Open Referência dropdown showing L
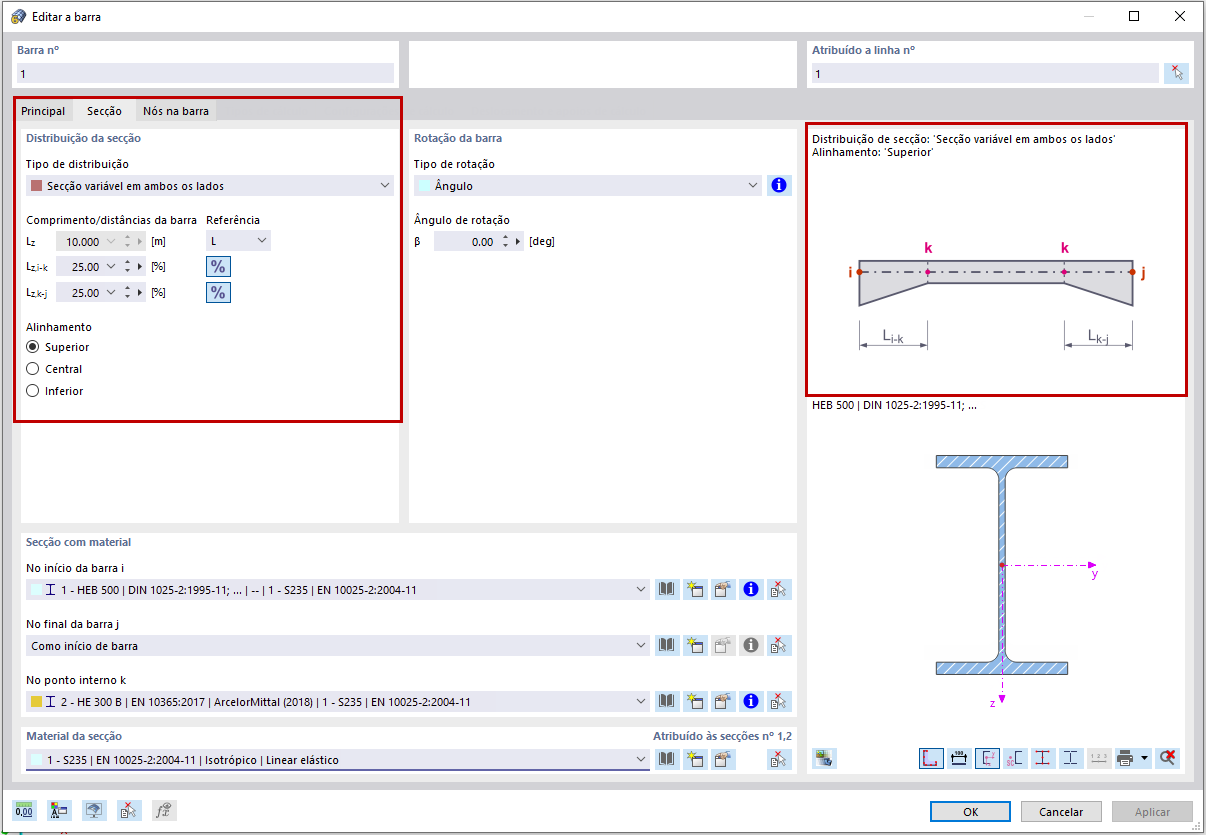The width and height of the screenshot is (1206, 835). click(238, 241)
